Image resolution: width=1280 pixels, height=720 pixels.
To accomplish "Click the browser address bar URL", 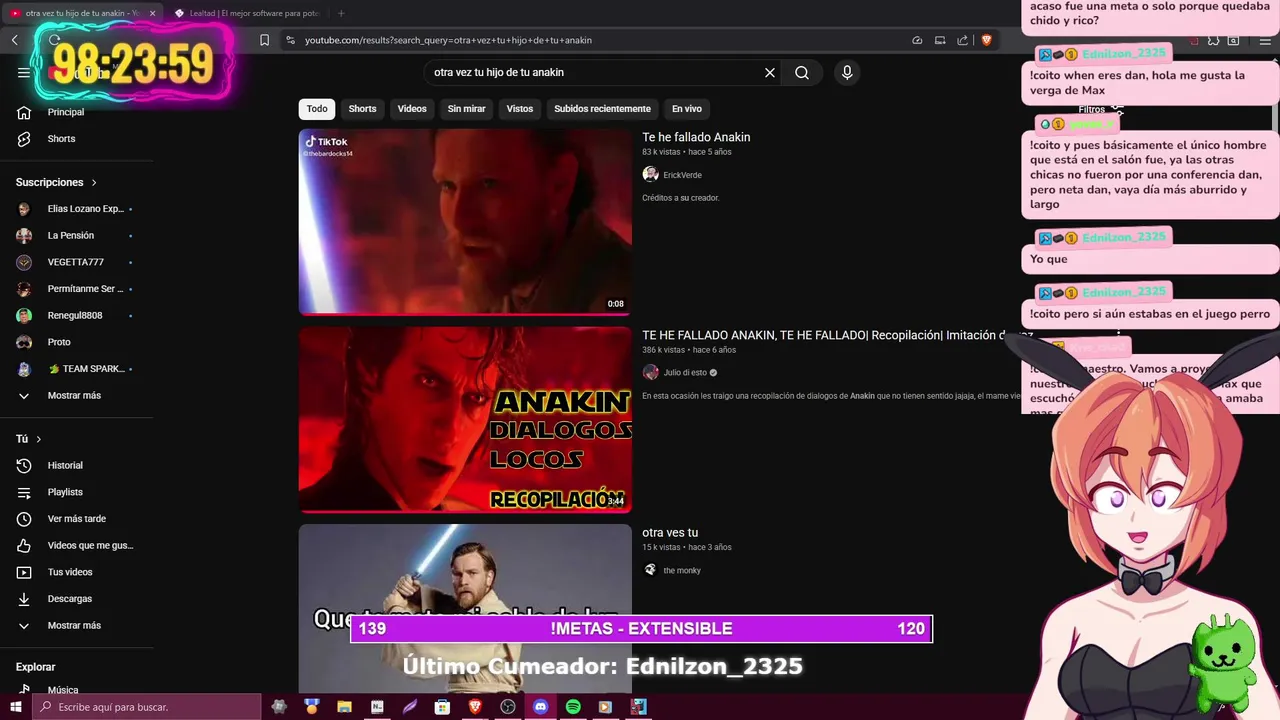I will point(448,40).
